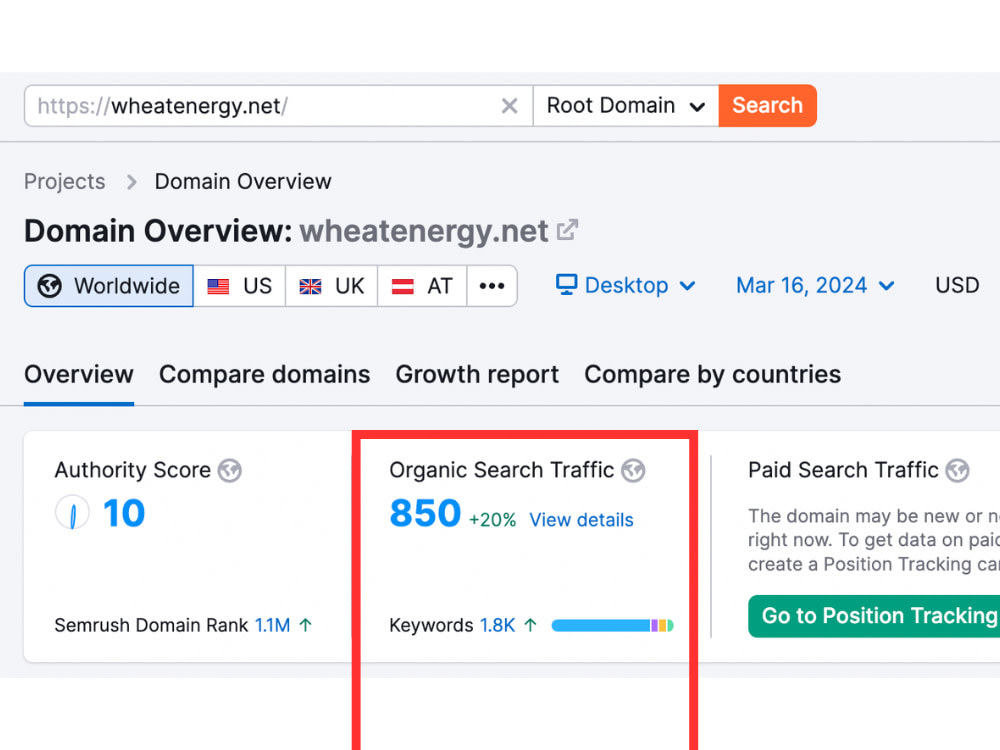Click the US flag icon
1000x750 pixels.
click(218, 286)
